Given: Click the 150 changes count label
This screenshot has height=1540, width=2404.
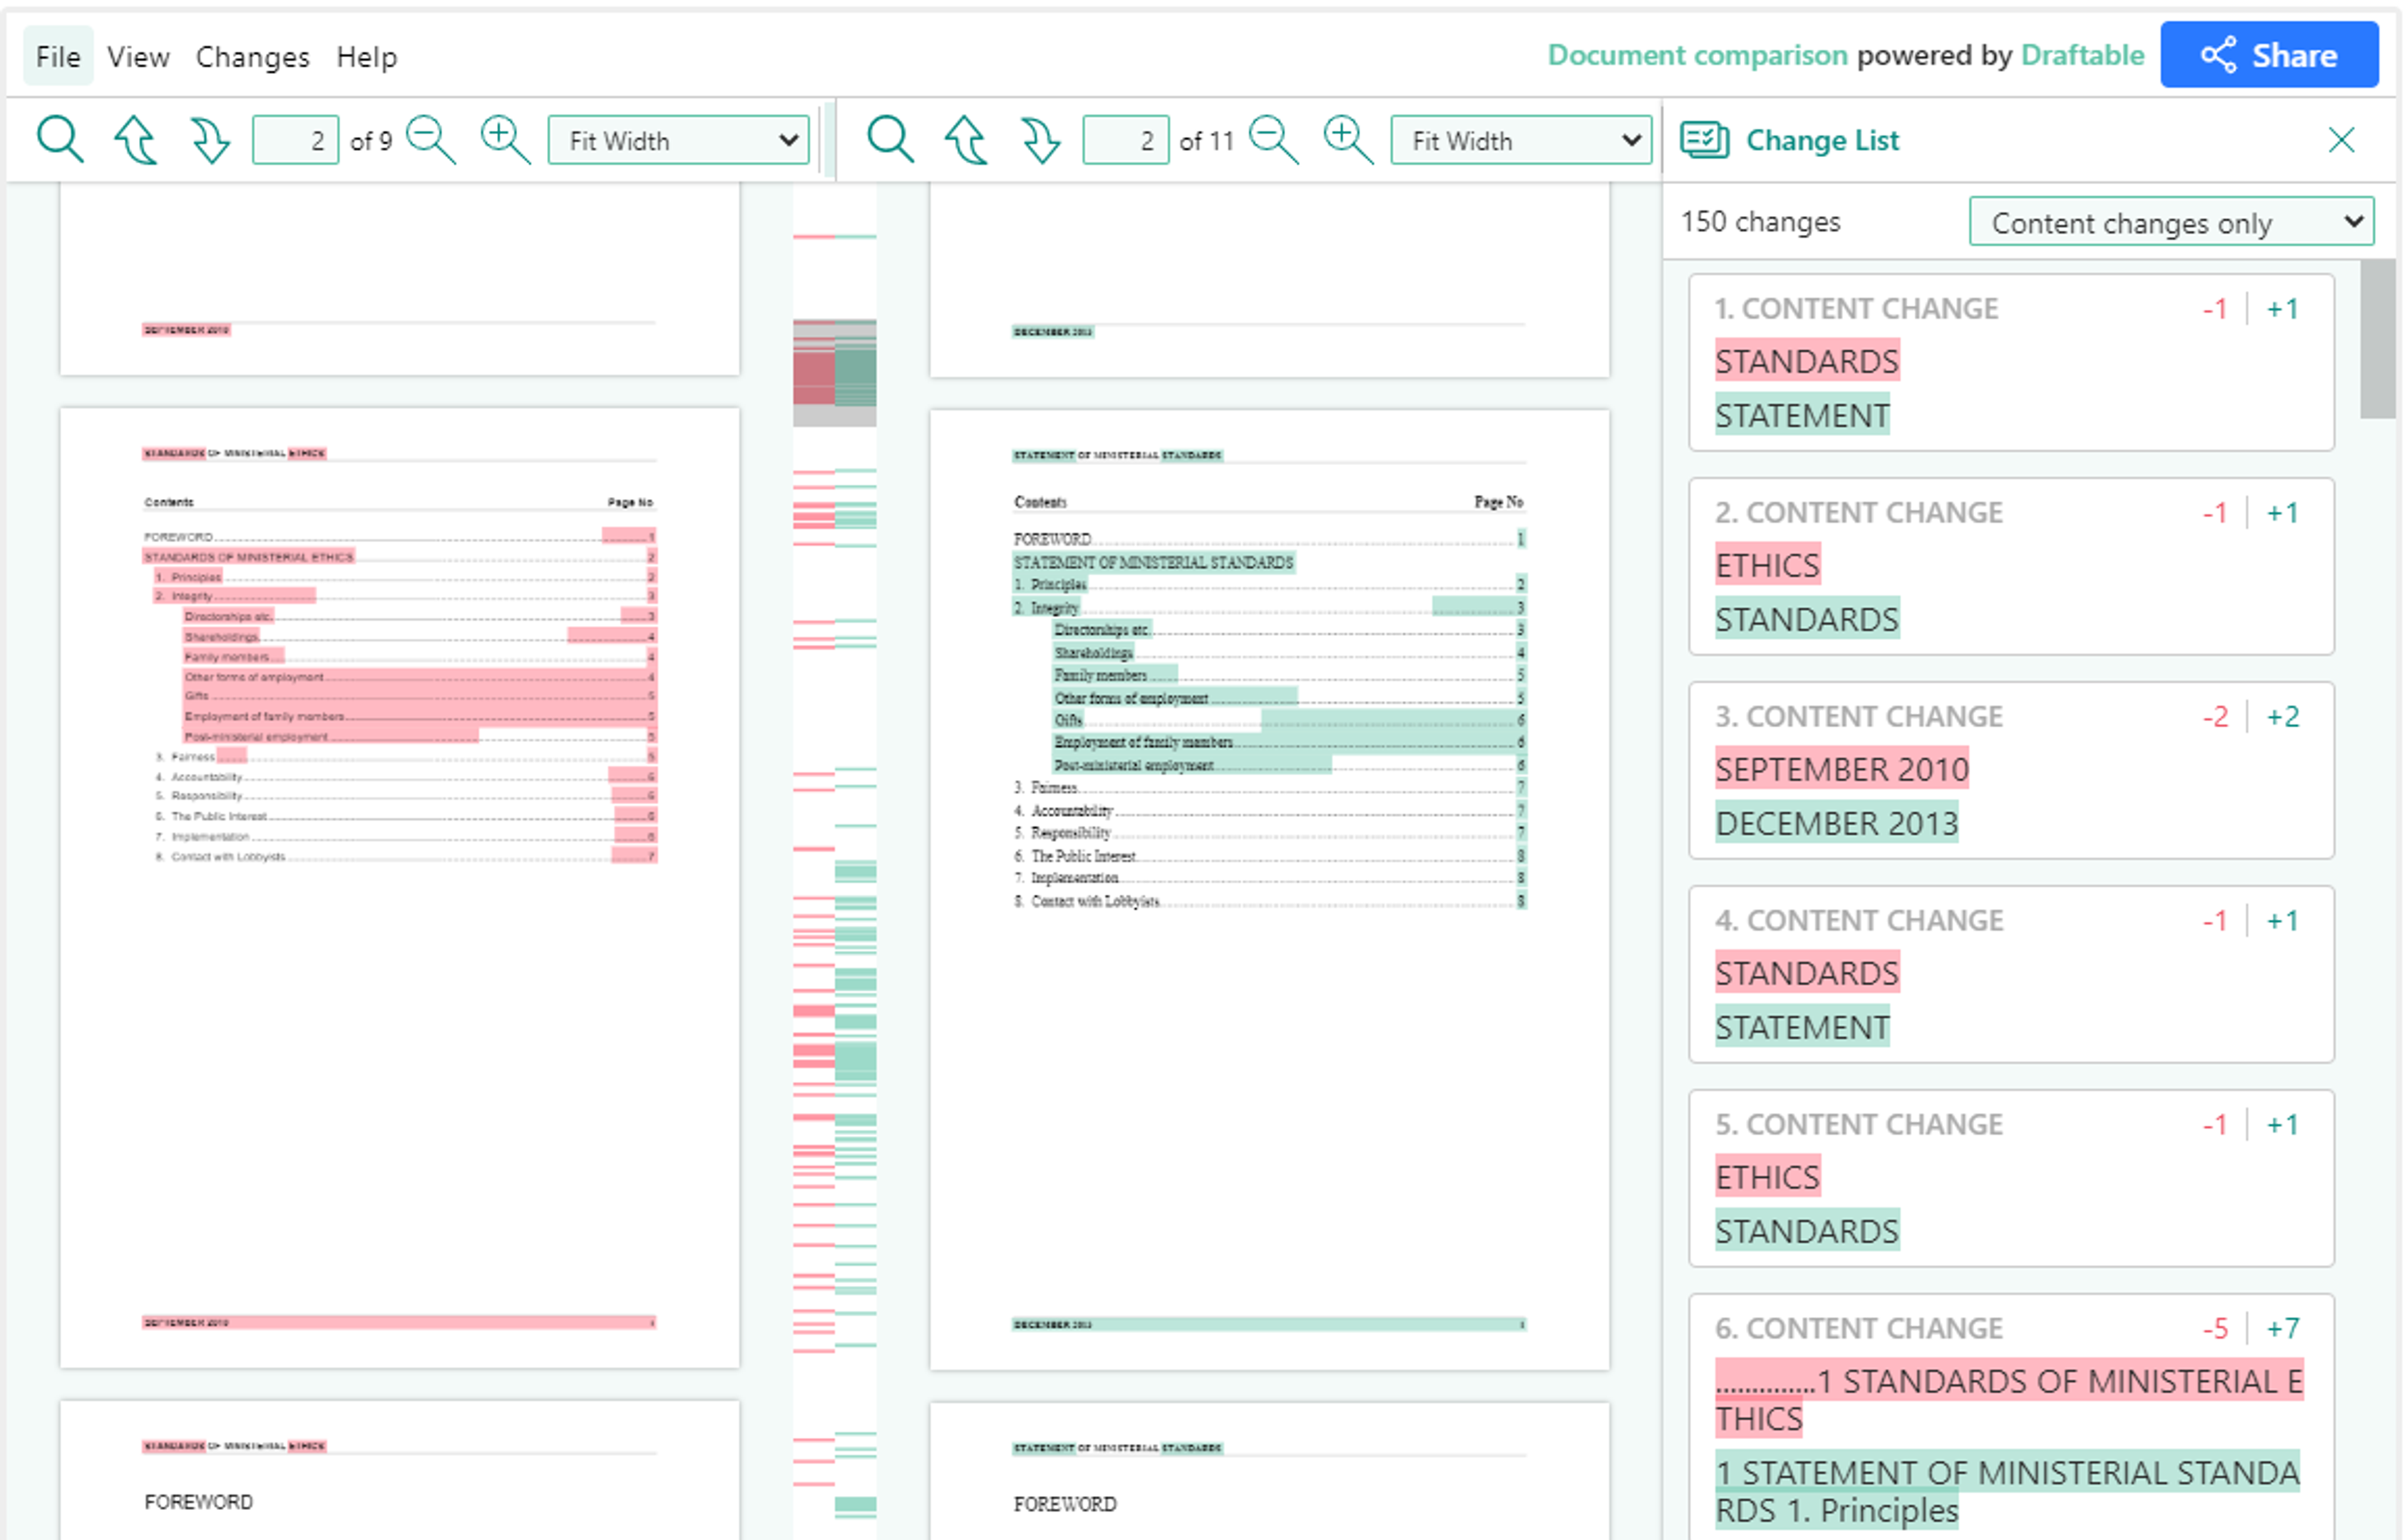Looking at the screenshot, I should point(1760,222).
